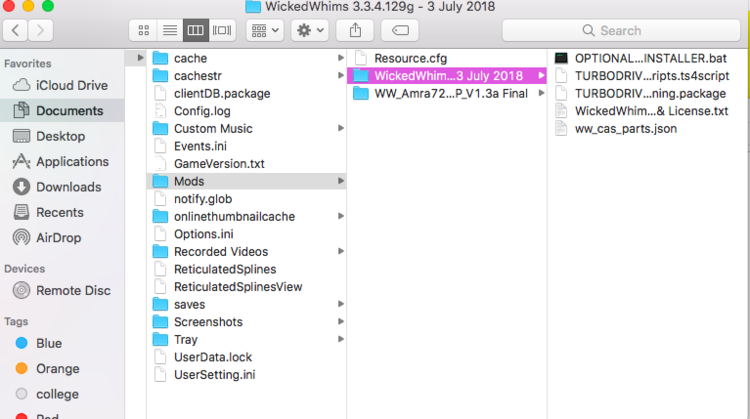Image resolution: width=750 pixels, height=419 pixels.
Task: Select the GameVersion.txt file
Action: pos(247,164)
